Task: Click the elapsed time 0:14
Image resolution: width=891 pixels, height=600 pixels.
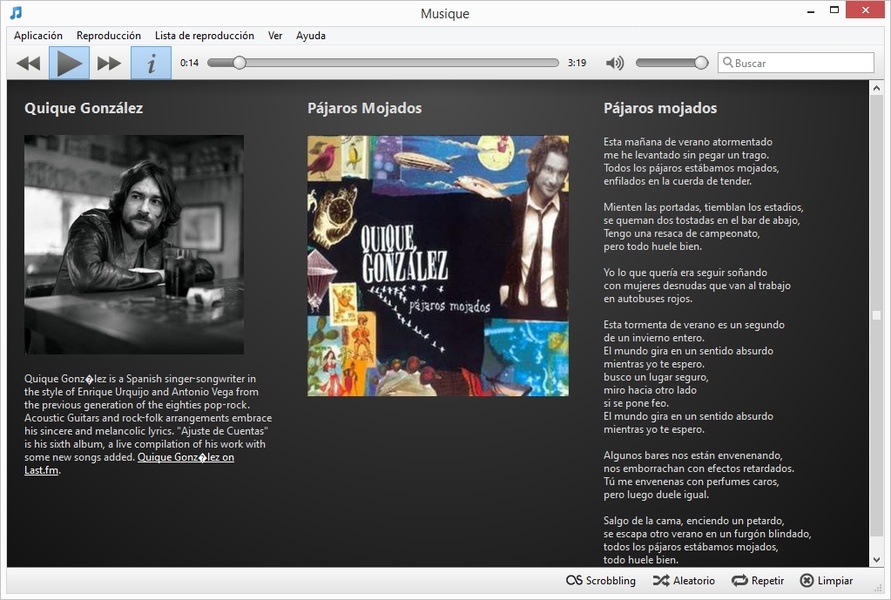Action: coord(189,62)
